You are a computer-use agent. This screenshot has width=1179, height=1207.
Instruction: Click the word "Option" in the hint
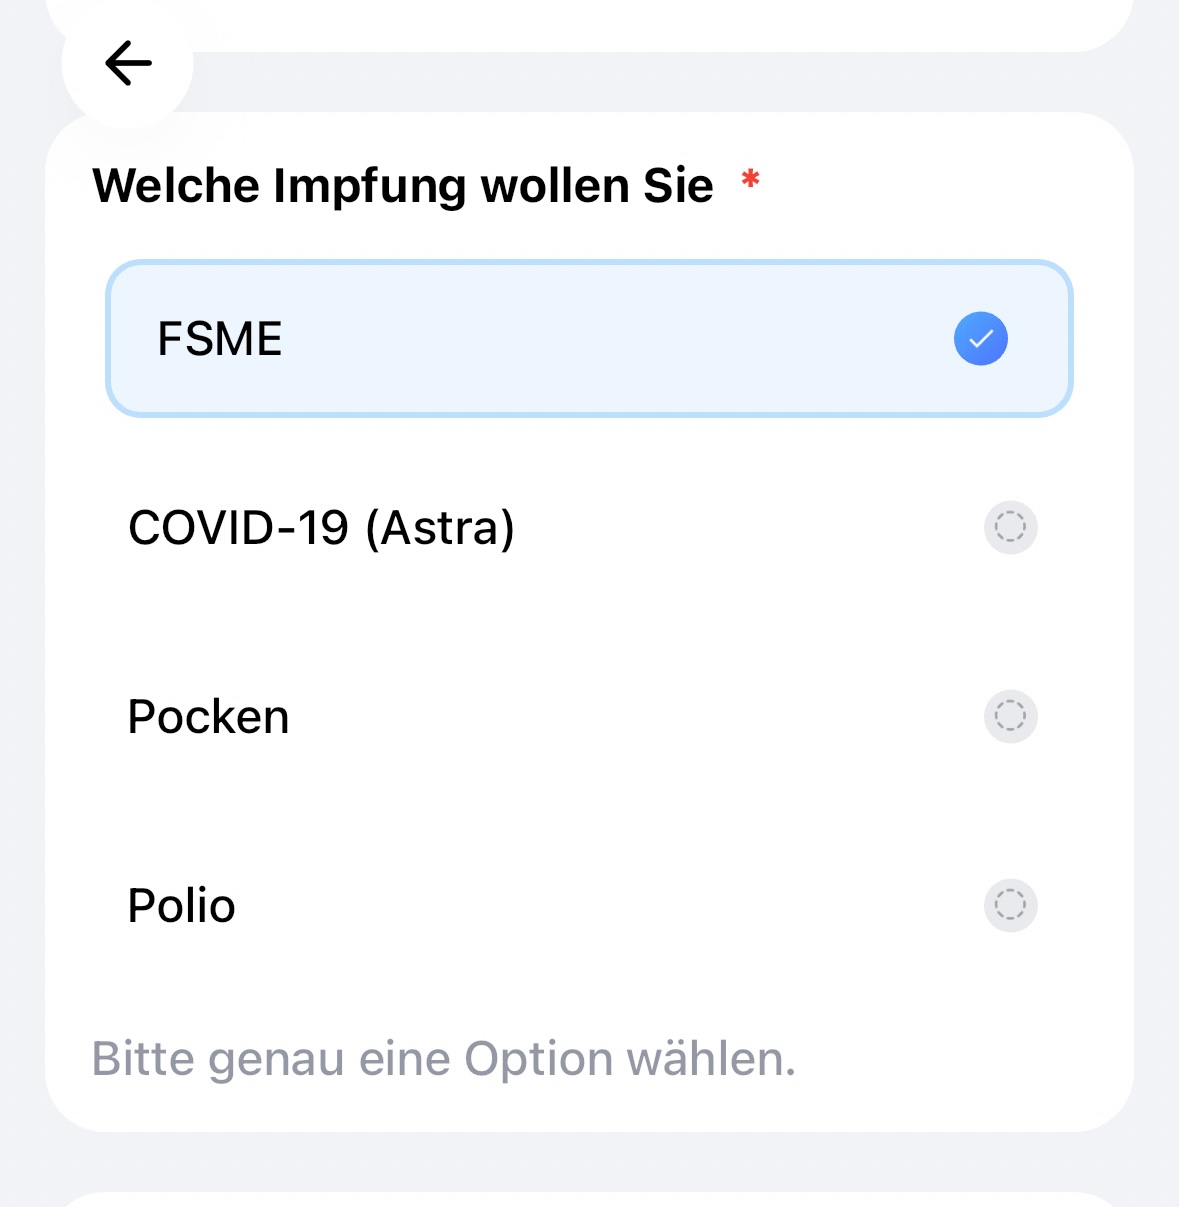click(x=538, y=1059)
